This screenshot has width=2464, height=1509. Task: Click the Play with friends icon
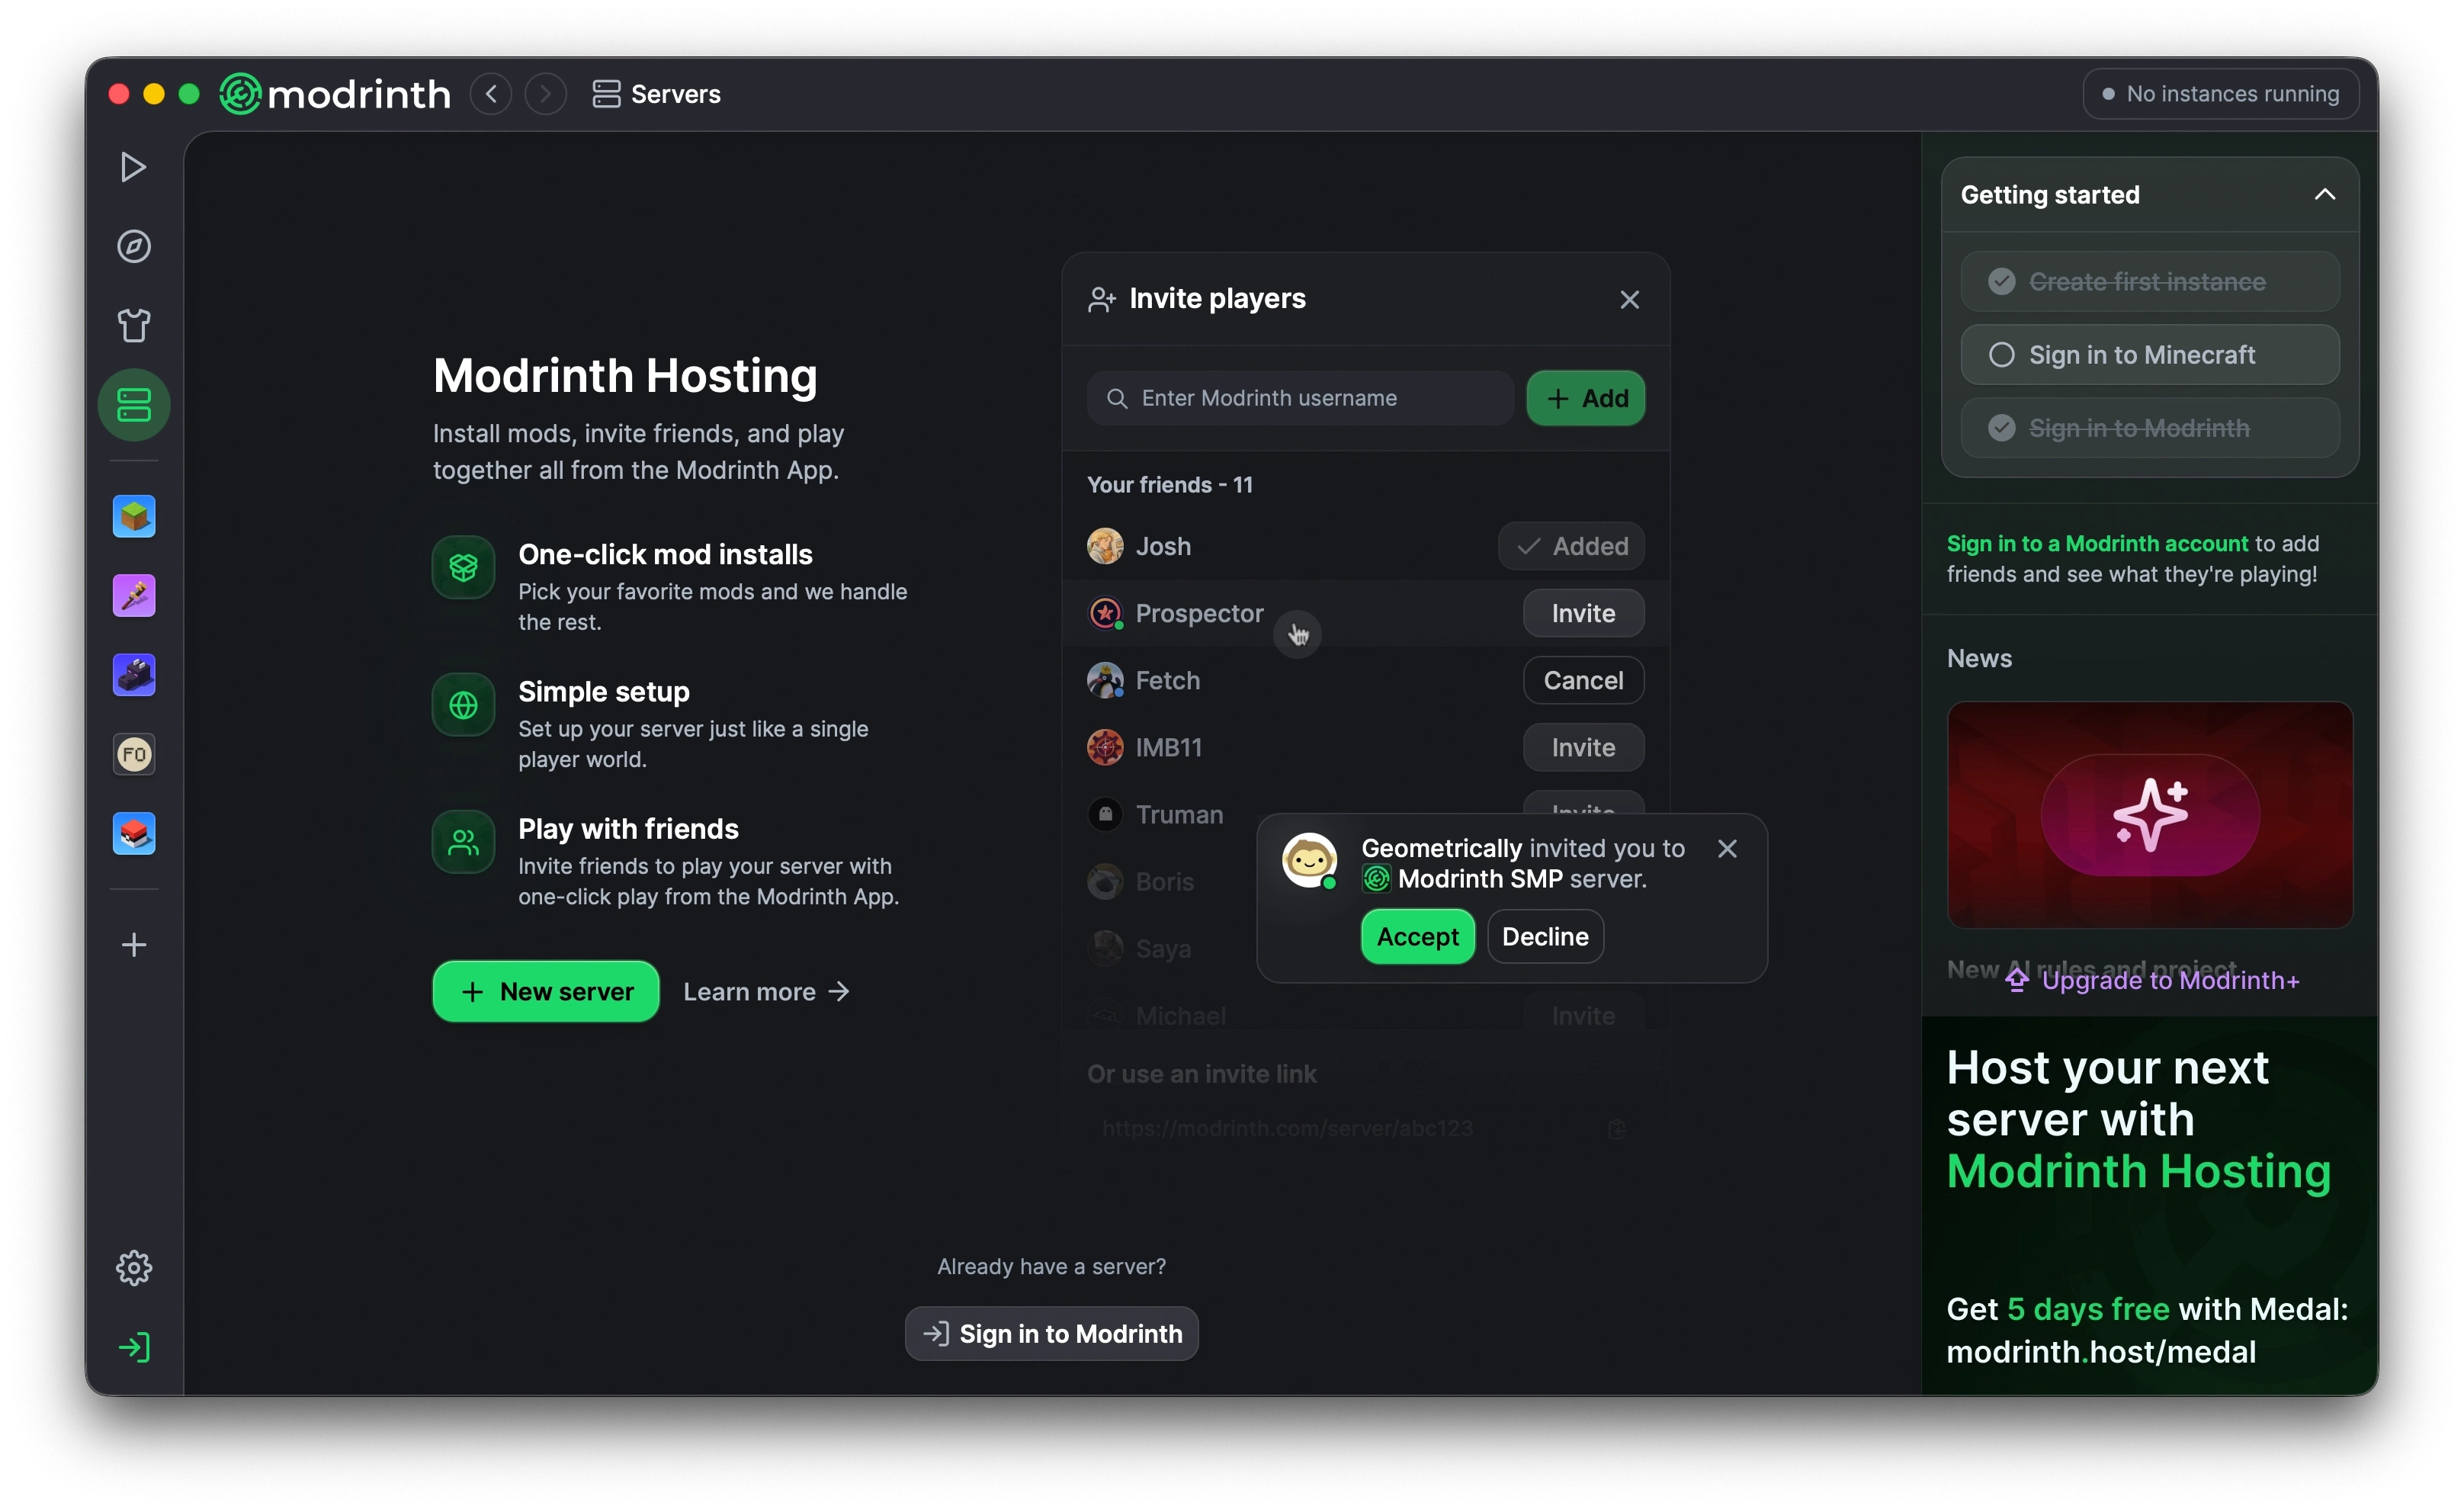tap(463, 842)
